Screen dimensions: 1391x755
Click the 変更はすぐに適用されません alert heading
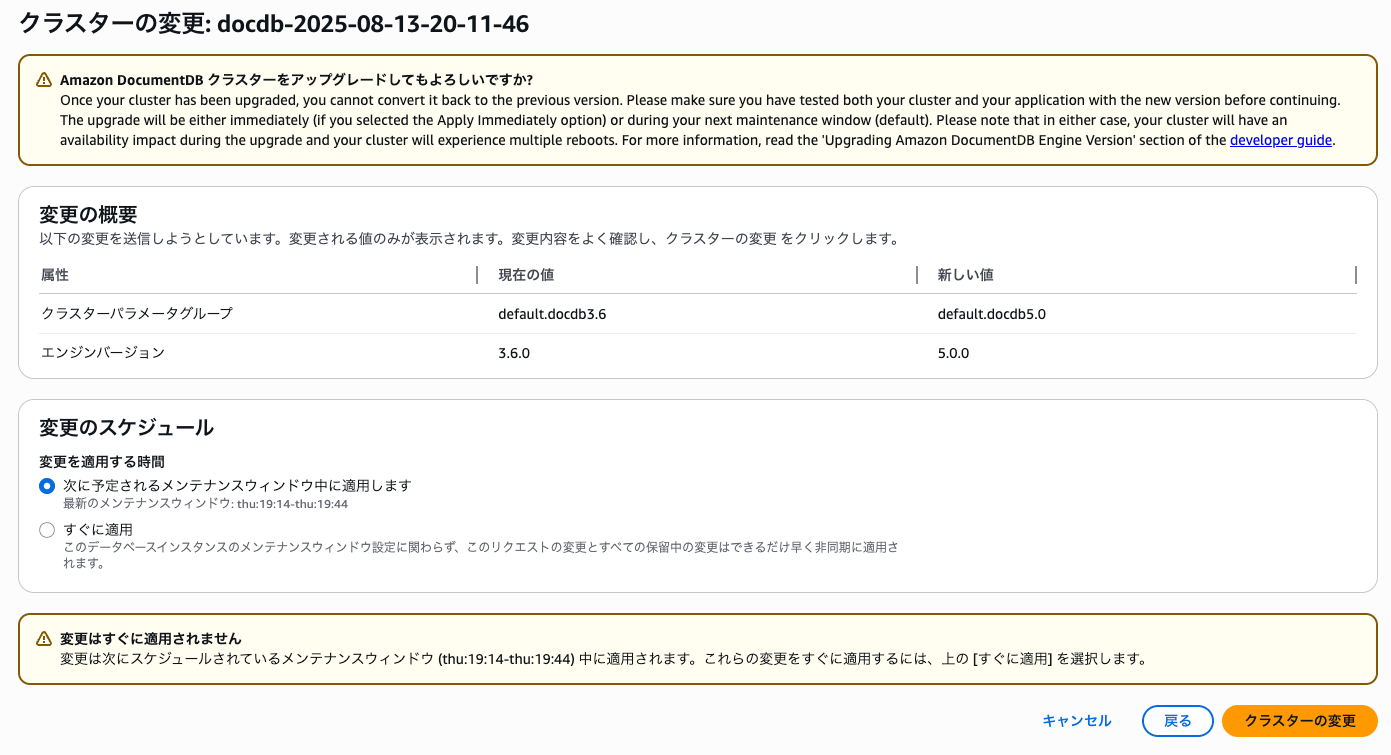pos(151,638)
